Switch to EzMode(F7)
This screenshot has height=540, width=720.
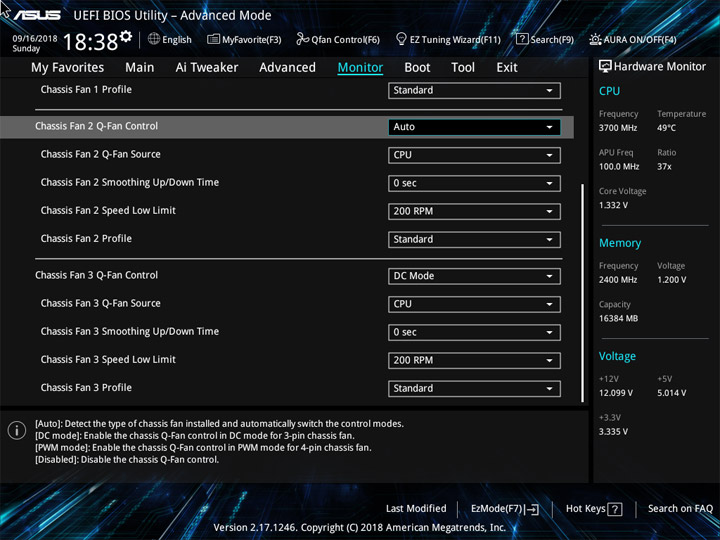click(x=505, y=509)
